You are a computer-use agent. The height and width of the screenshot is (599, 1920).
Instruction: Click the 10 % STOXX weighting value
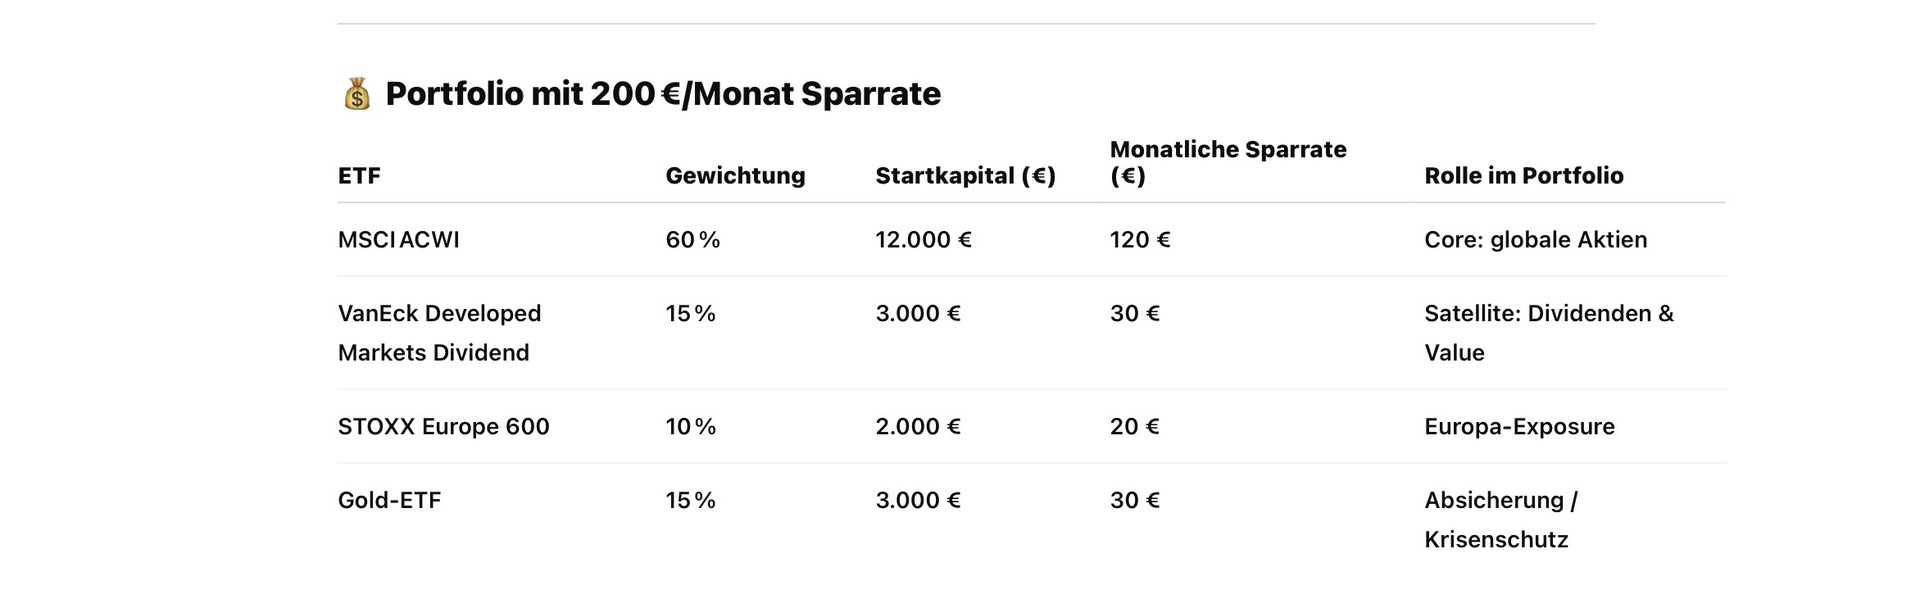pos(691,427)
